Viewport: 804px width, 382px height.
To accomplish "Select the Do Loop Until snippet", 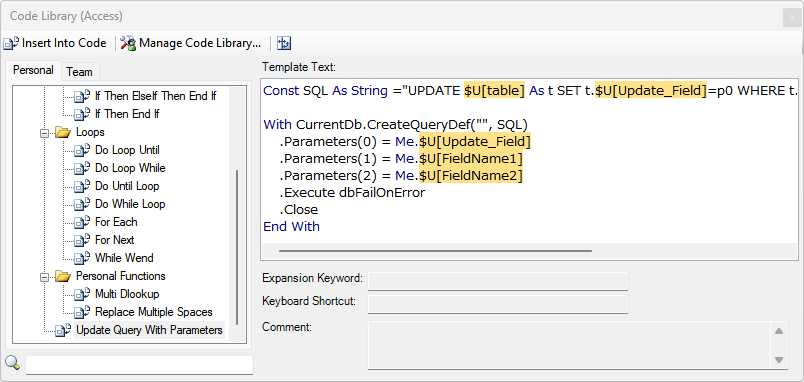I will pos(127,150).
